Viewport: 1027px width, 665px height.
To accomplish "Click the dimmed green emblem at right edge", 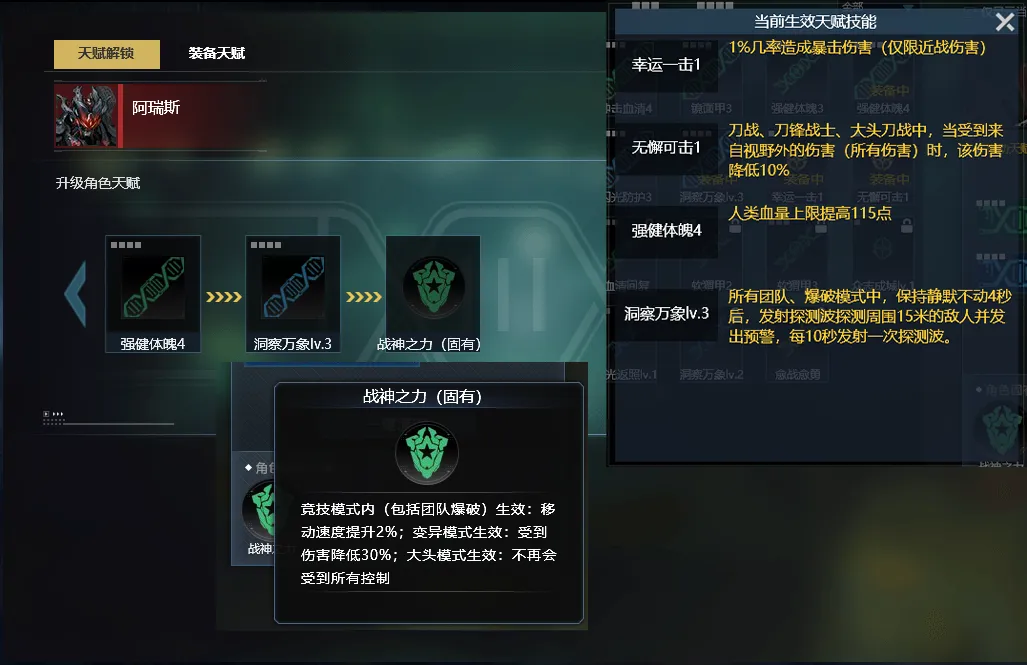I will pyautogui.click(x=1001, y=429).
